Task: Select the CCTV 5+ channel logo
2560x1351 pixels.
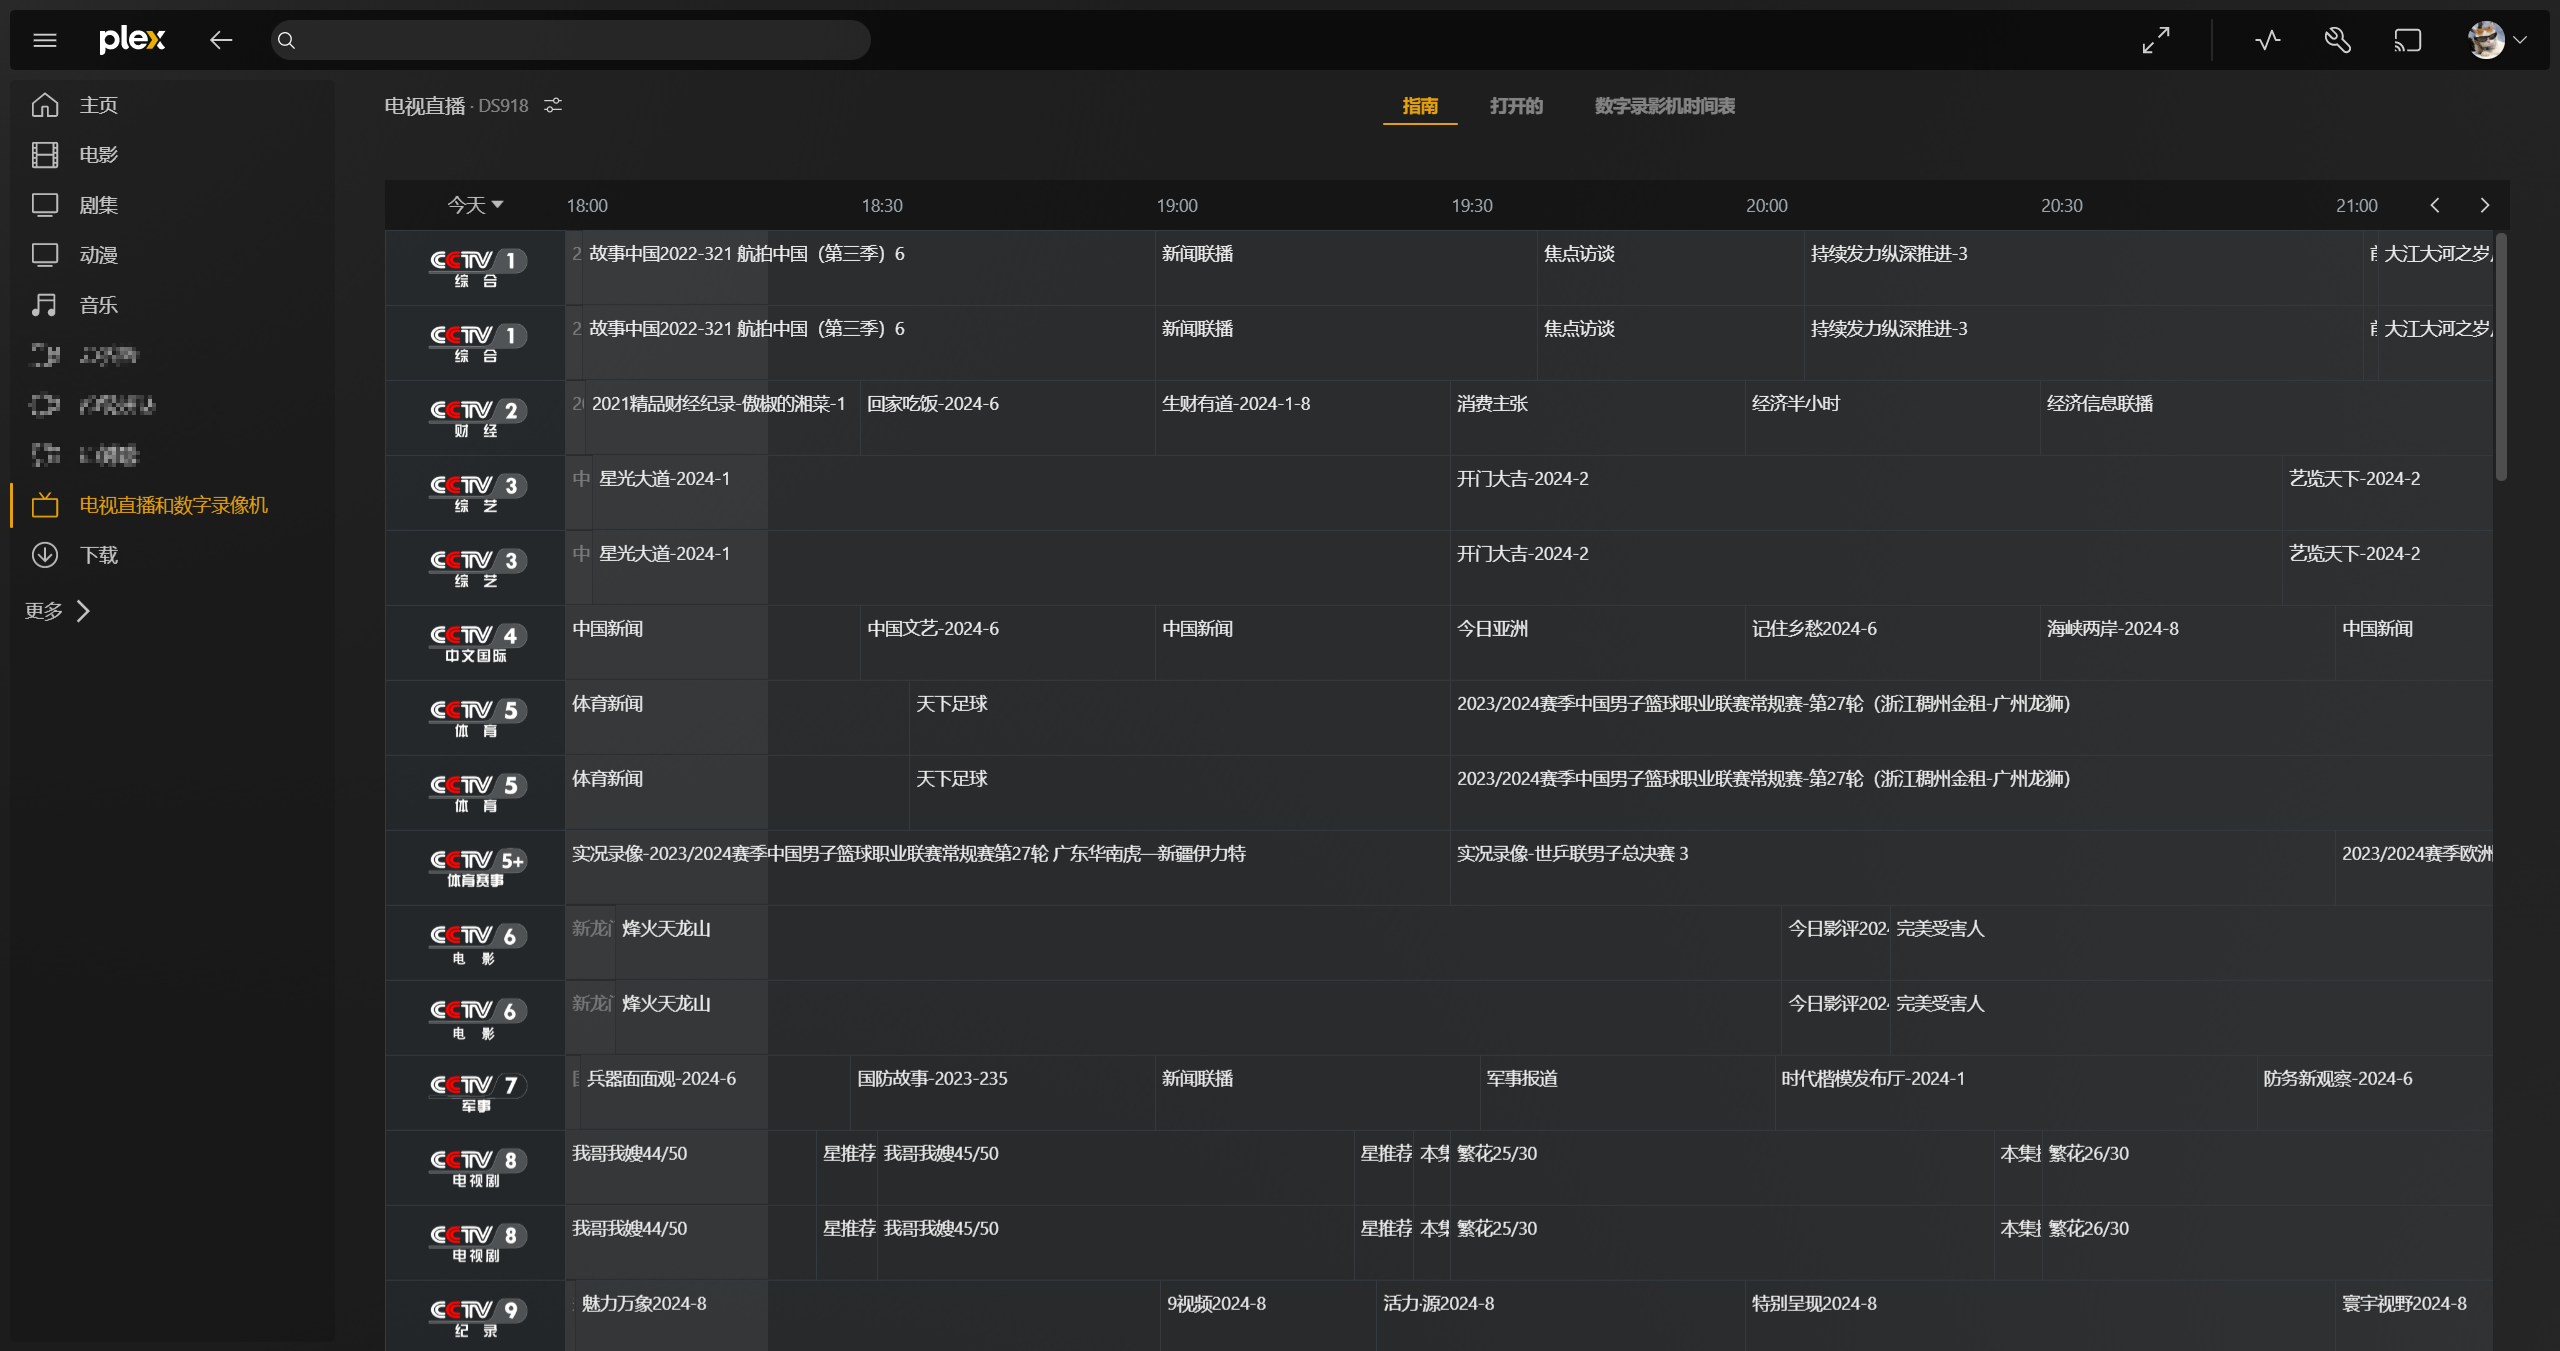Action: tap(477, 867)
